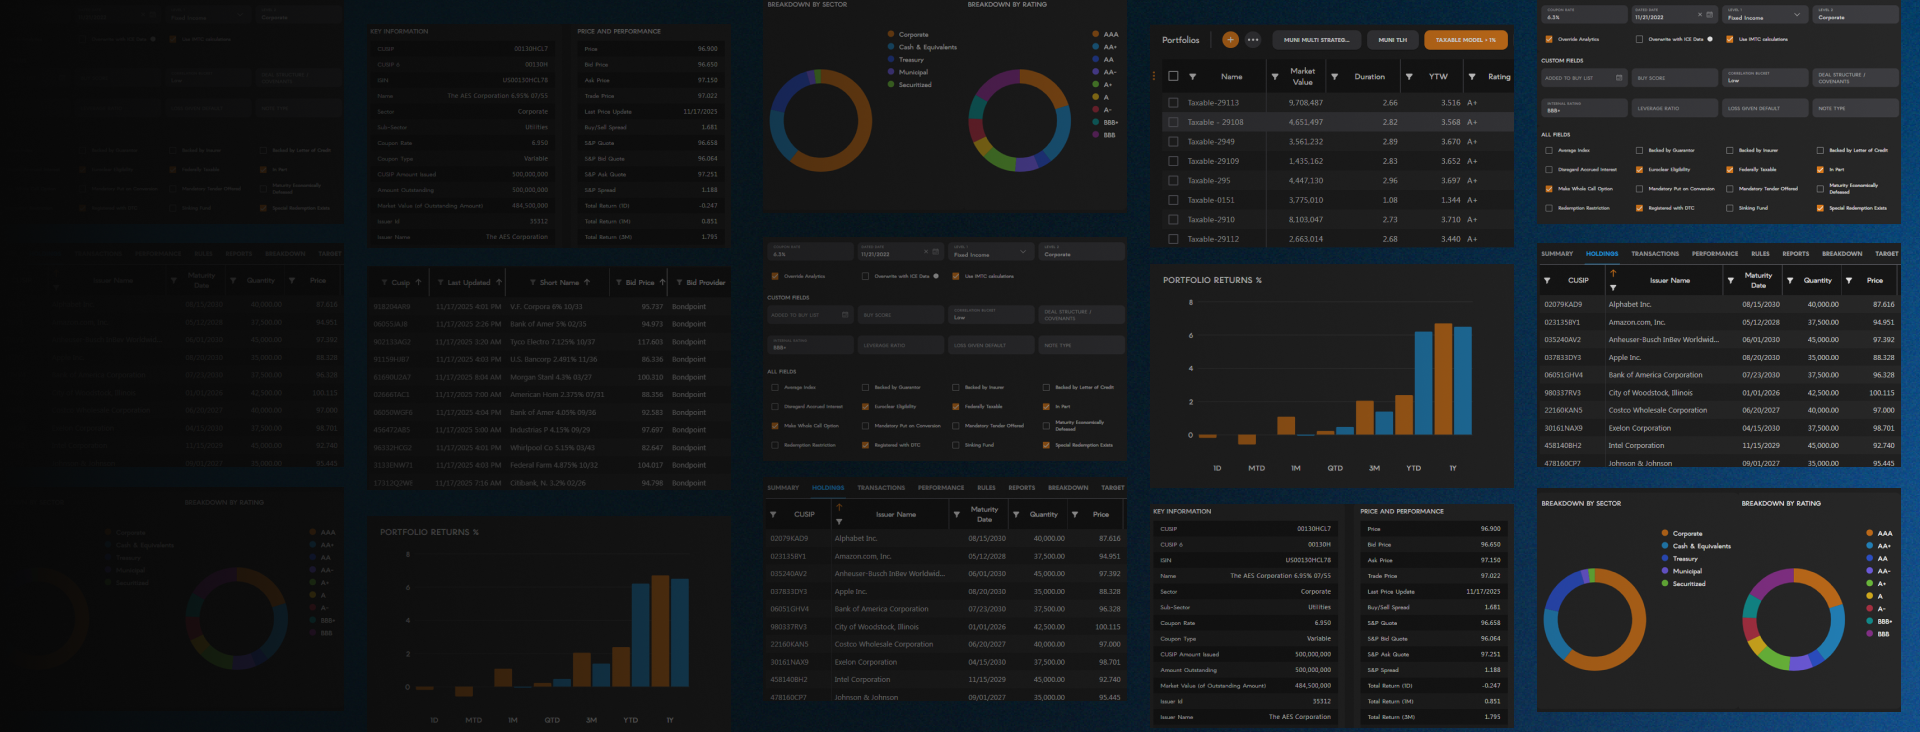Screen dimensions: 1920x732
Task: Click the orange drag handle left of Portfolios table
Action: tap(1154, 76)
